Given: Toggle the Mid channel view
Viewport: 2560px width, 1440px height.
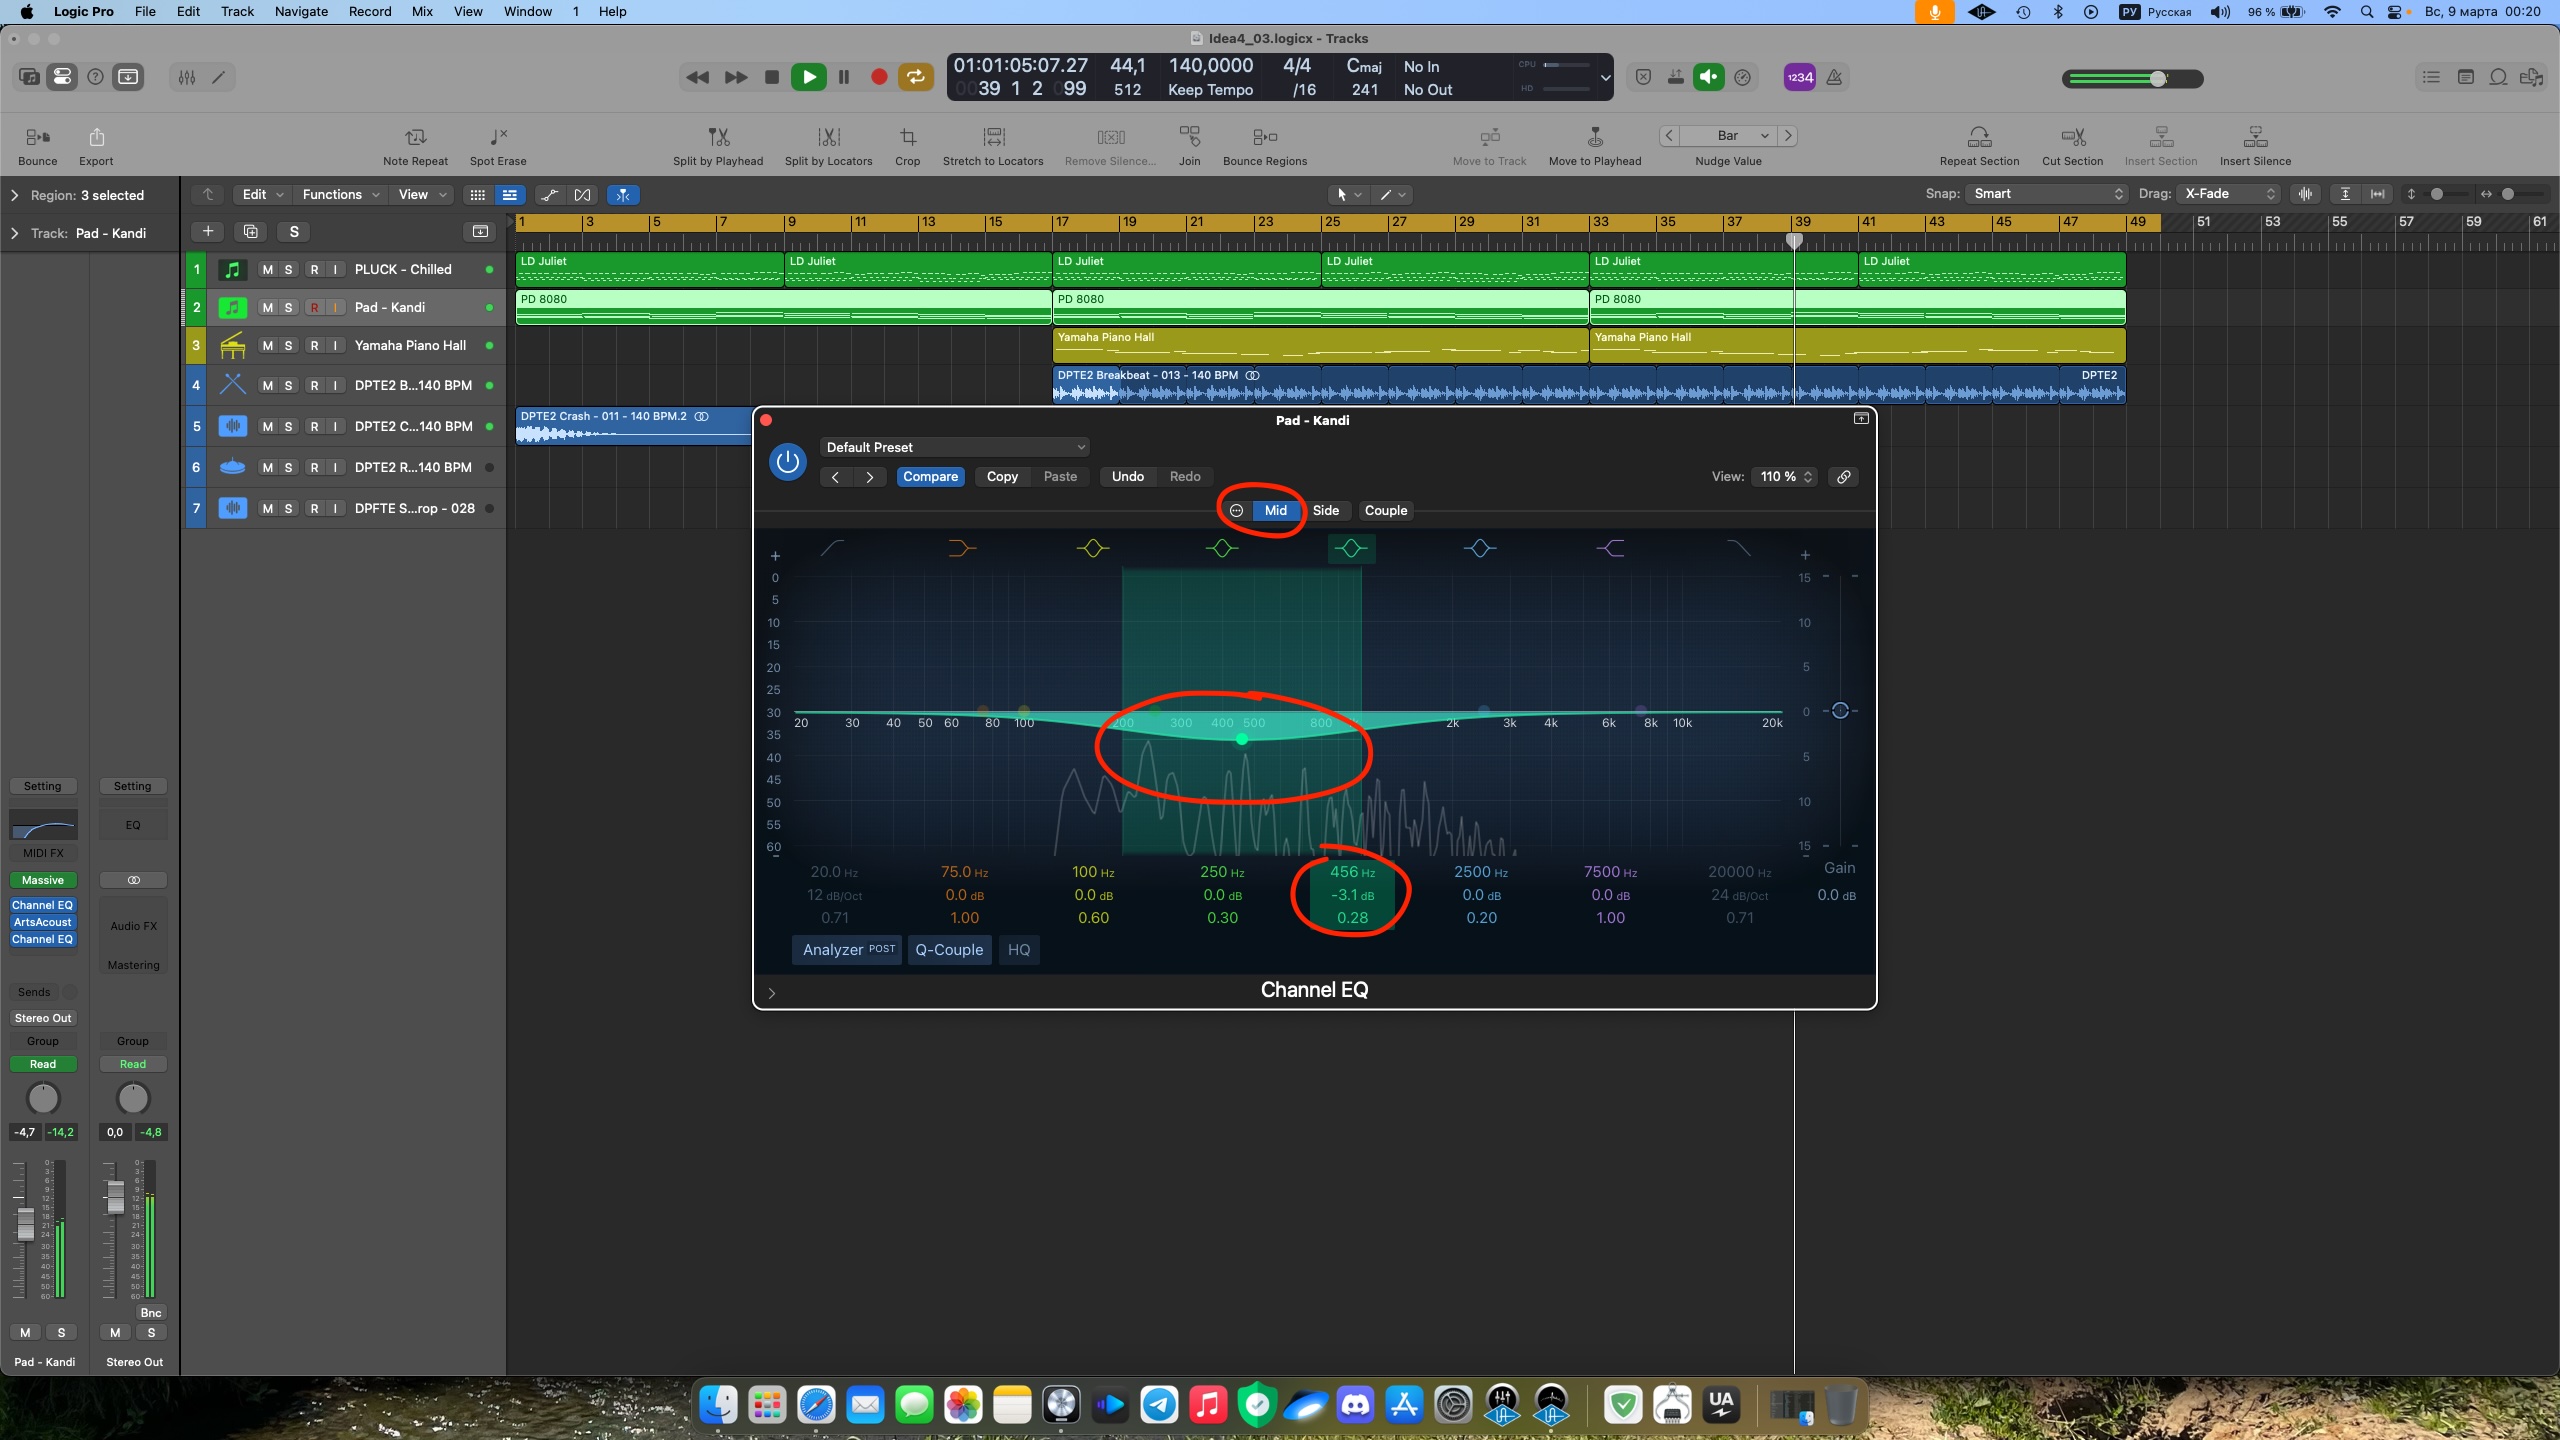Looking at the screenshot, I should 1275,510.
